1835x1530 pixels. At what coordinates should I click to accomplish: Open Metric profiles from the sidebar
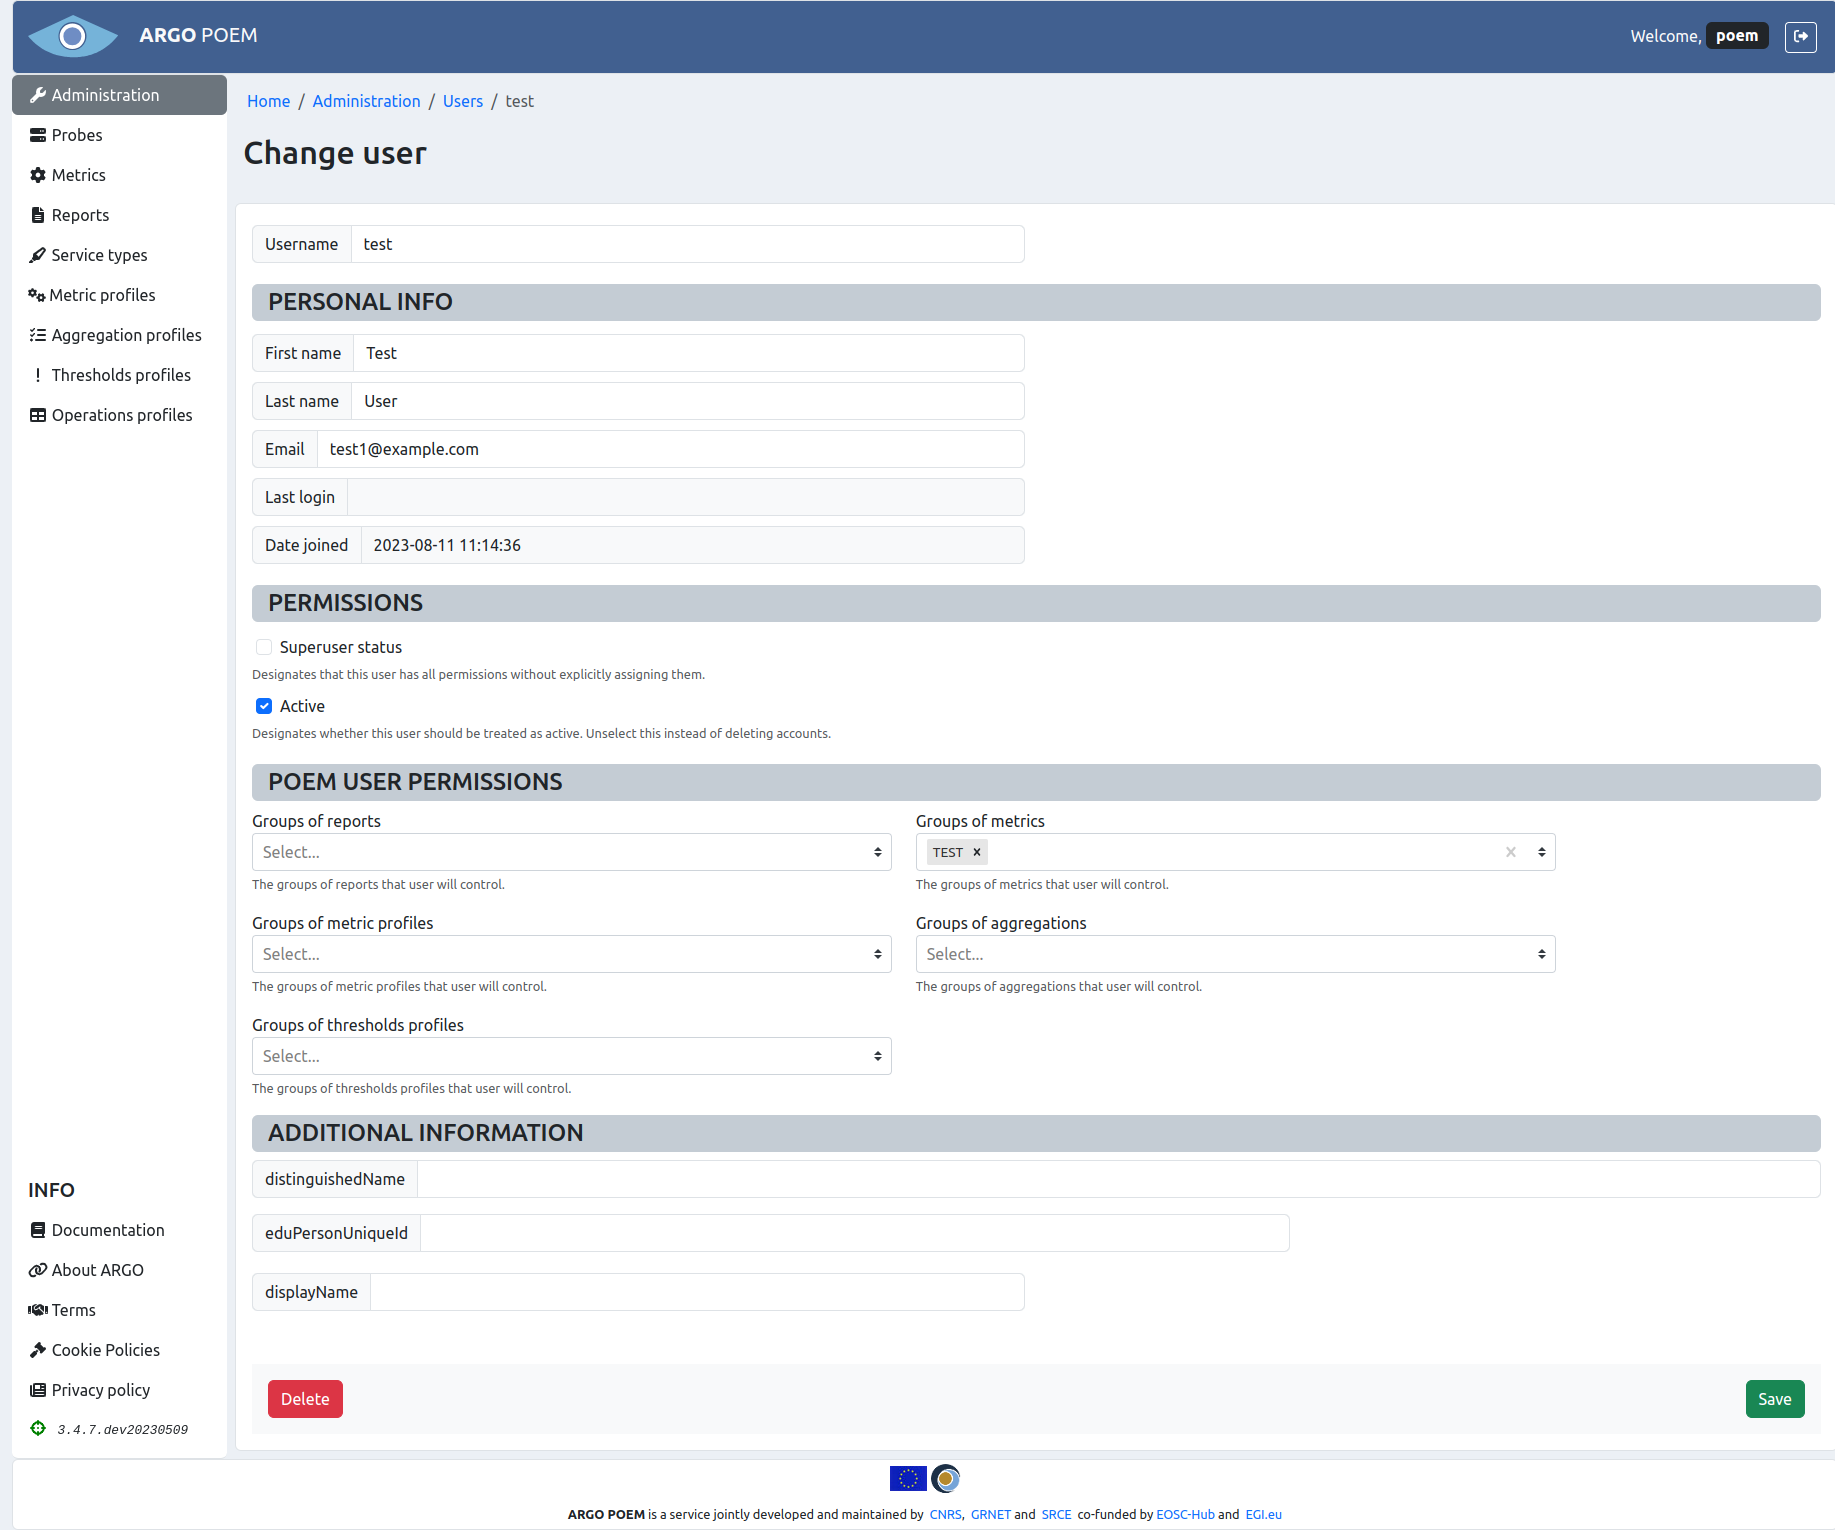tap(103, 295)
